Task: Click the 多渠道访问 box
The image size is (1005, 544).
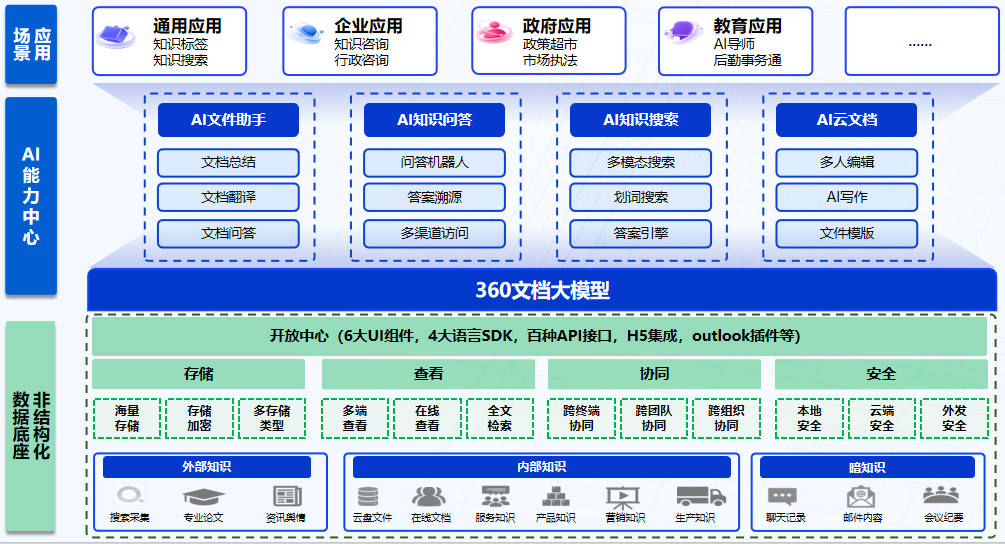Action: click(435, 233)
